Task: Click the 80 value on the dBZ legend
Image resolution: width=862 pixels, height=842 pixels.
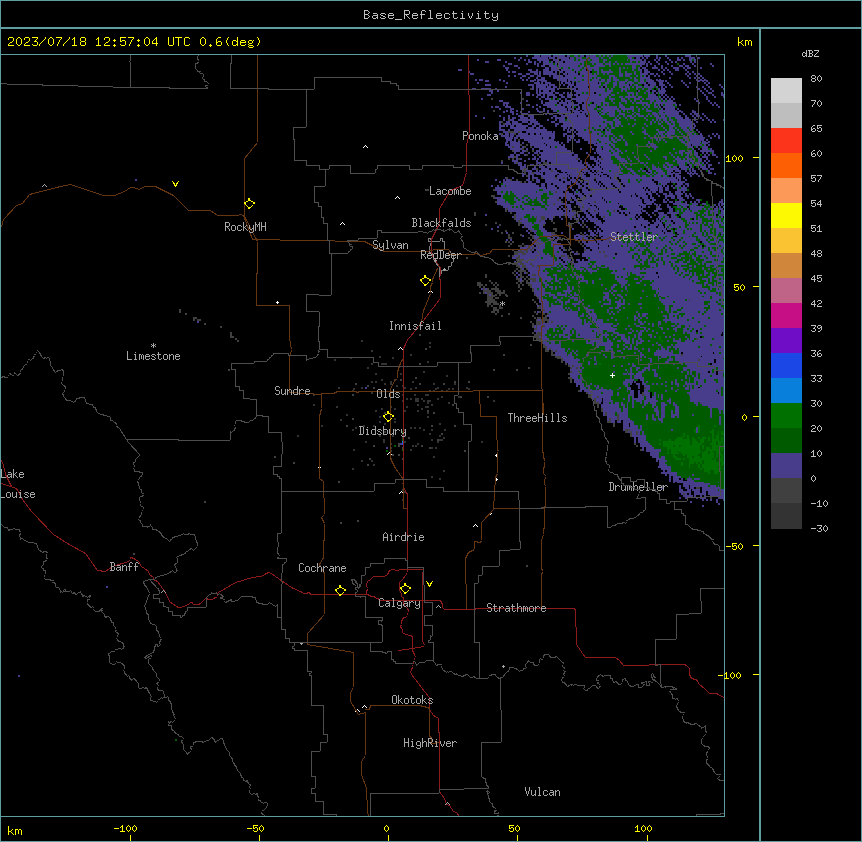Action: tap(816, 79)
